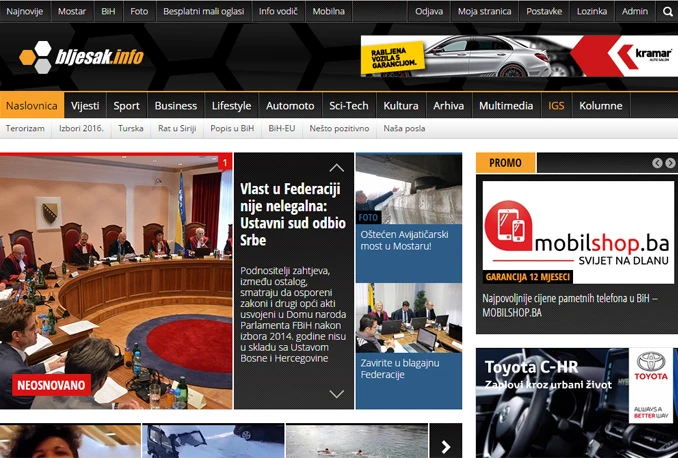Click the Toyota C-HR advertisement
678x458 pixels.
pyautogui.click(x=577, y=403)
